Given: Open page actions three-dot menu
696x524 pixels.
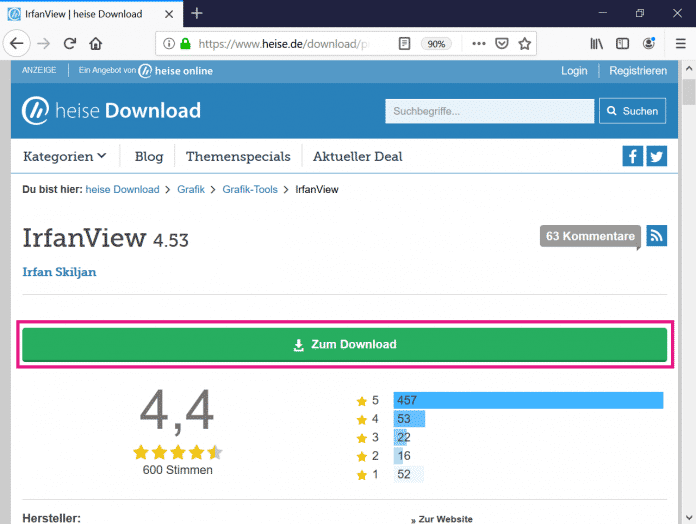Looking at the screenshot, I should click(x=478, y=44).
